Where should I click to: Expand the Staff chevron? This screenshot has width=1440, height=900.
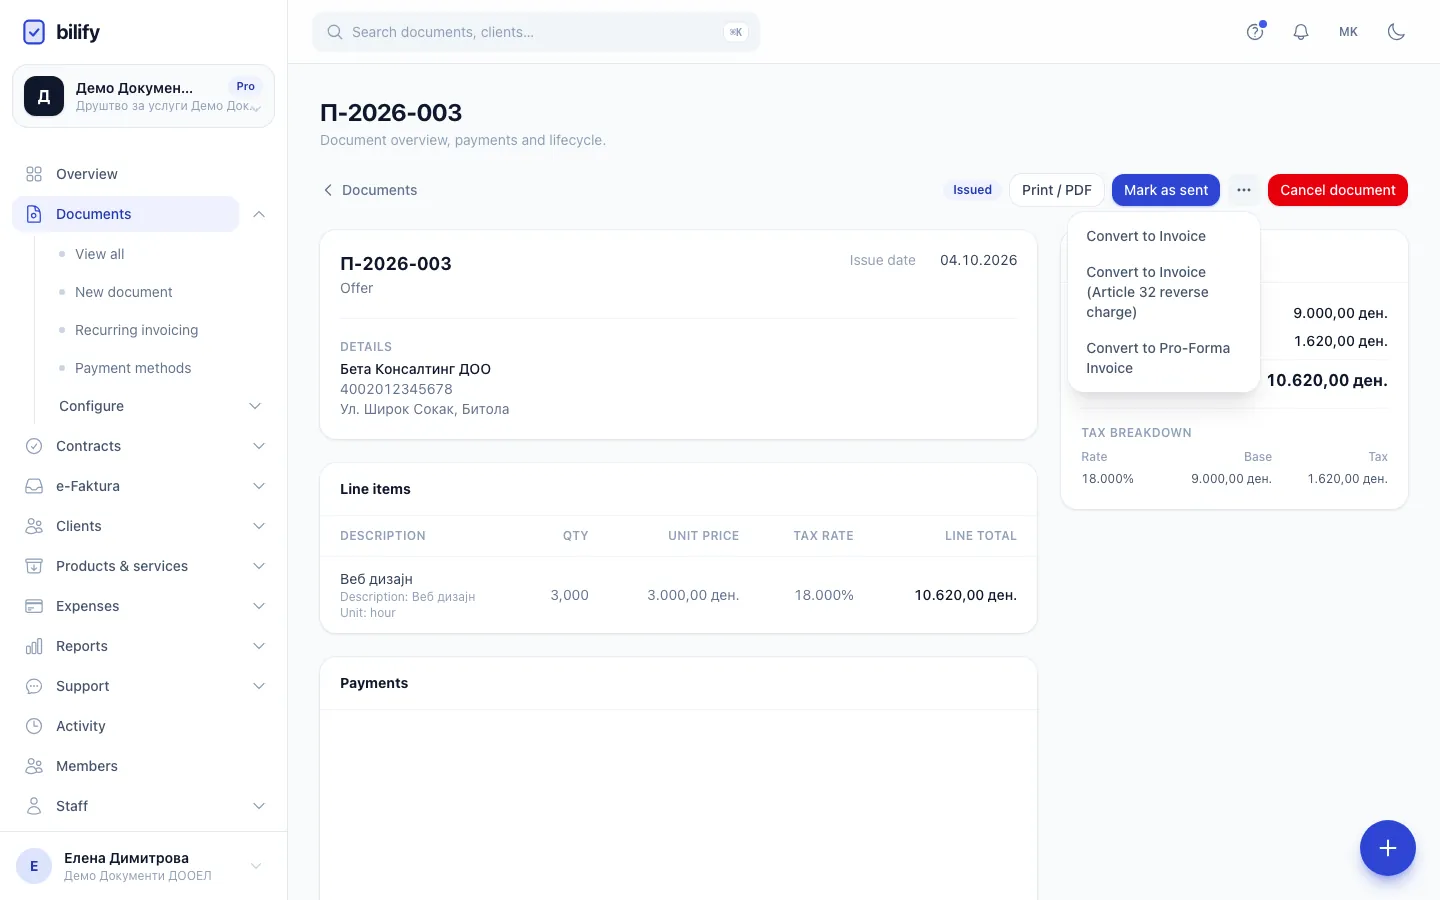point(259,806)
